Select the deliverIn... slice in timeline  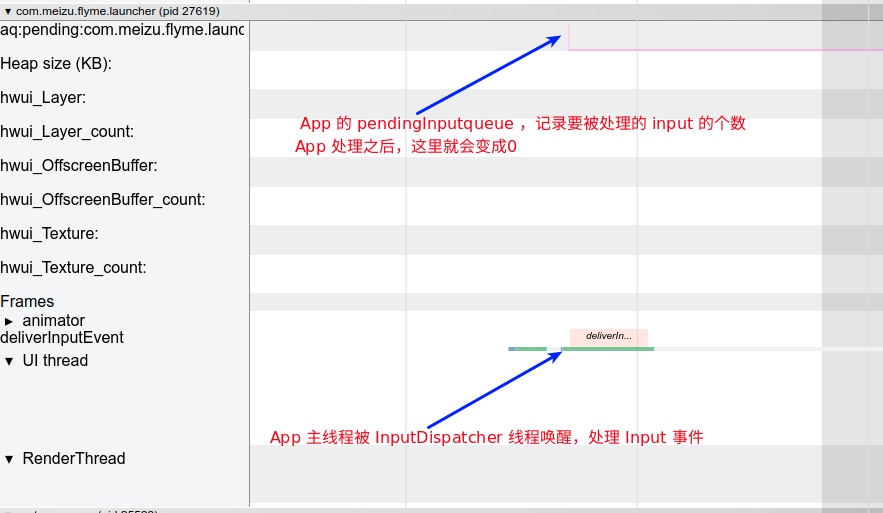click(x=608, y=337)
